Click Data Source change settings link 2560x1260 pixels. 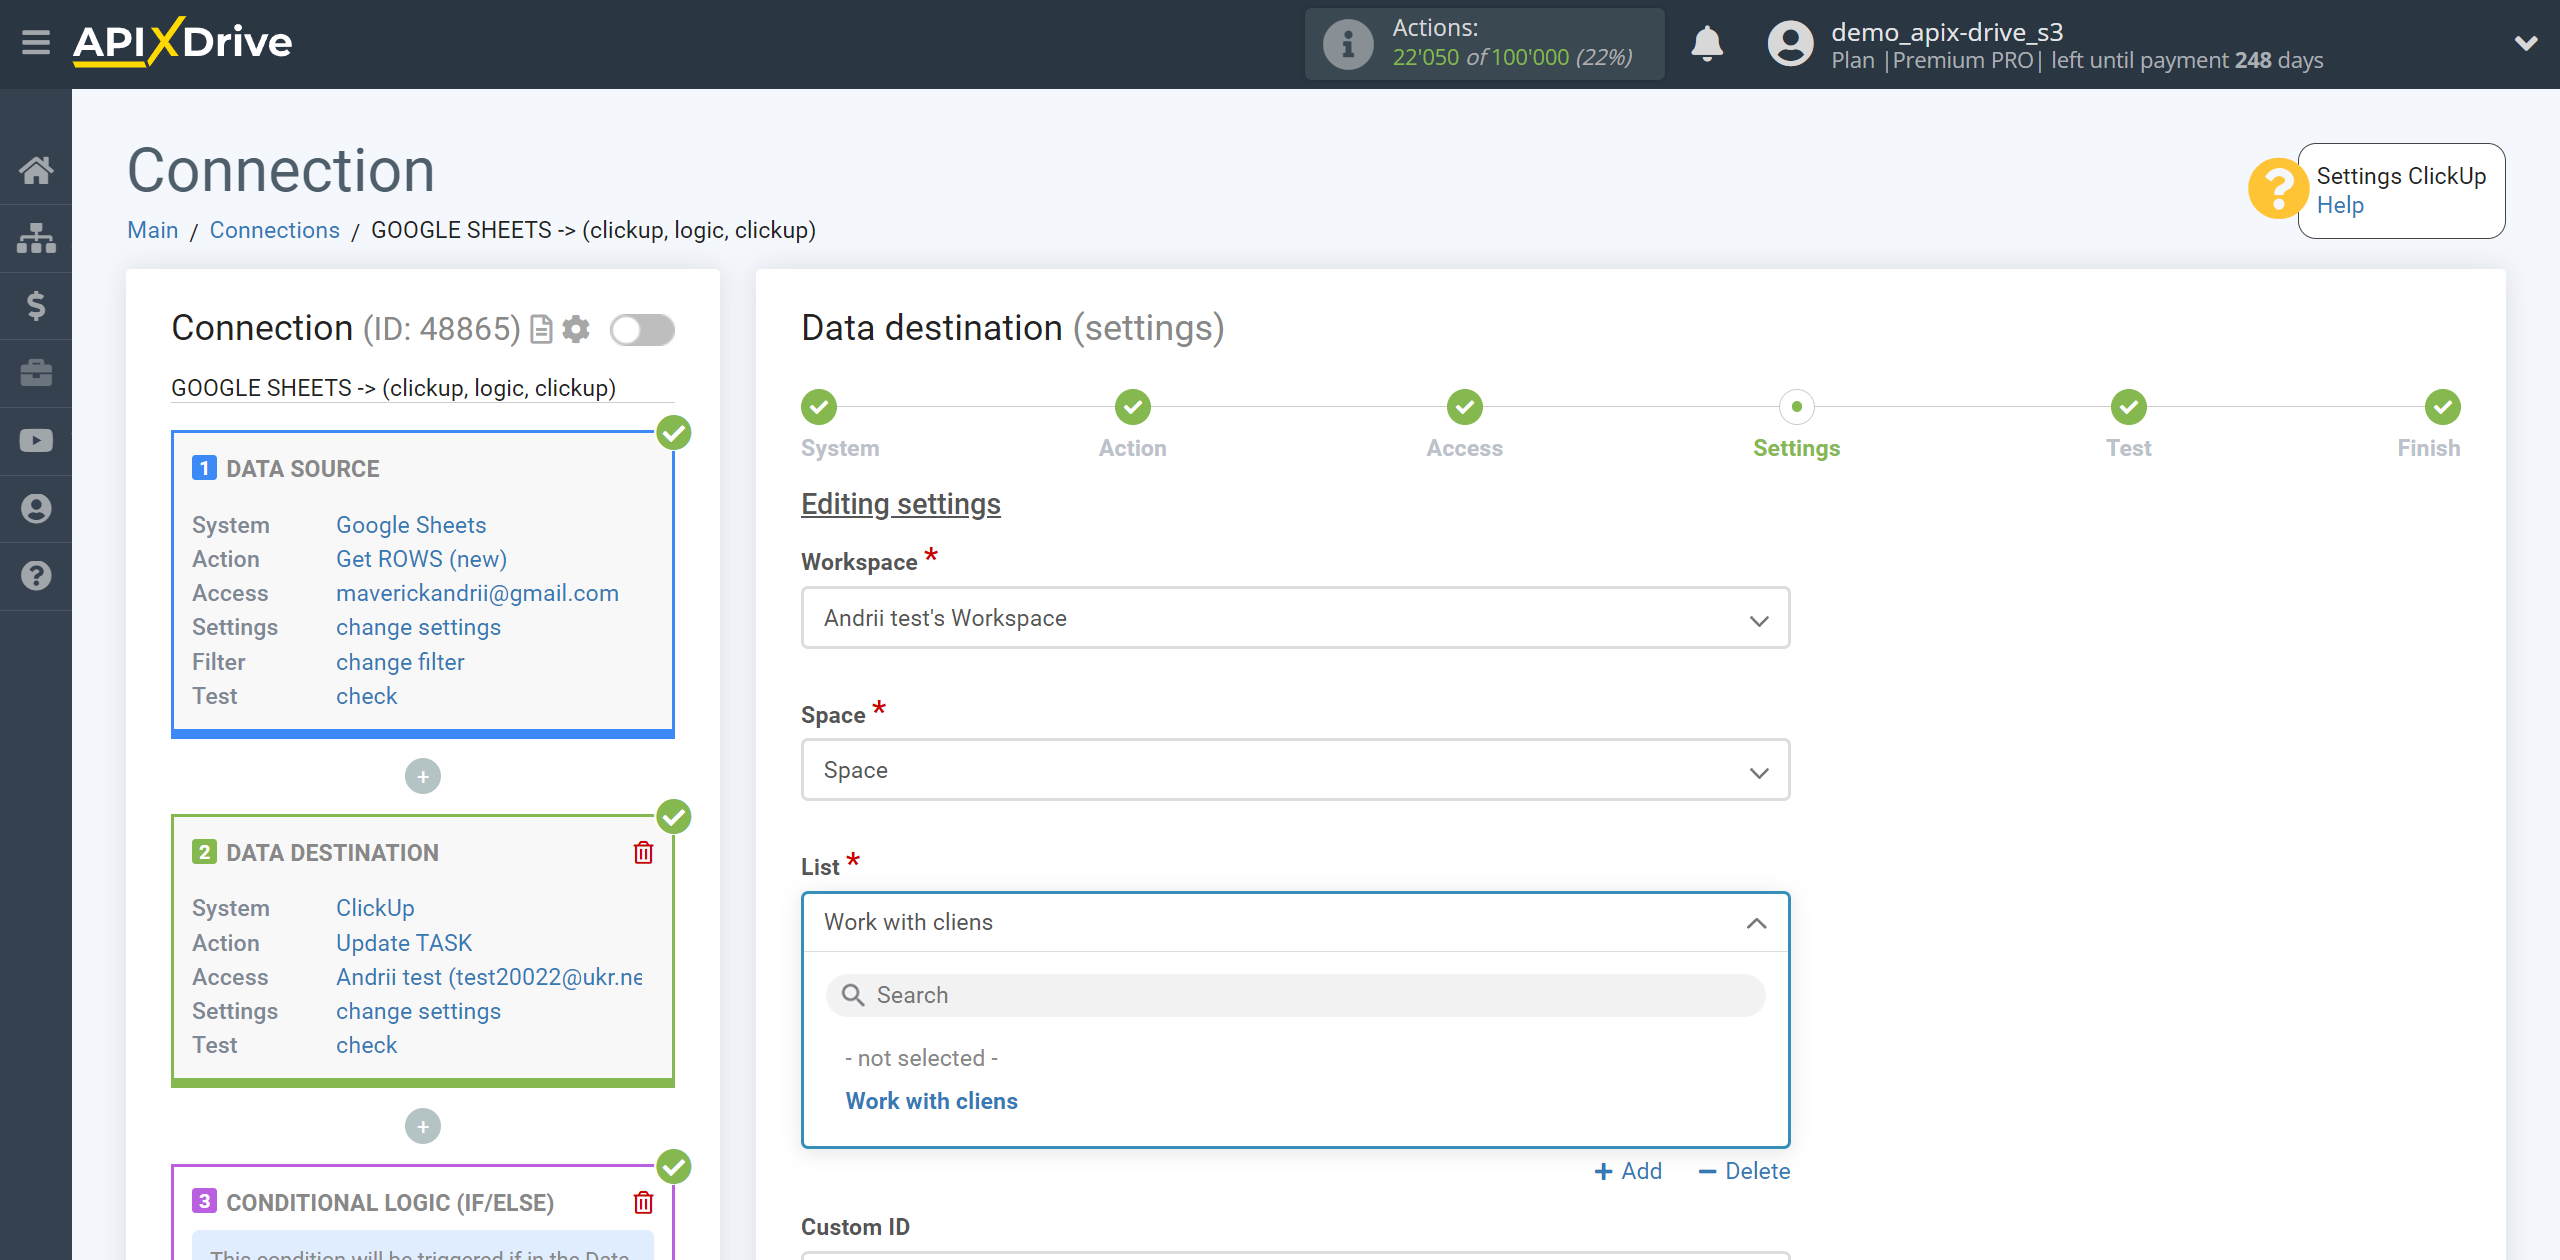coord(418,627)
